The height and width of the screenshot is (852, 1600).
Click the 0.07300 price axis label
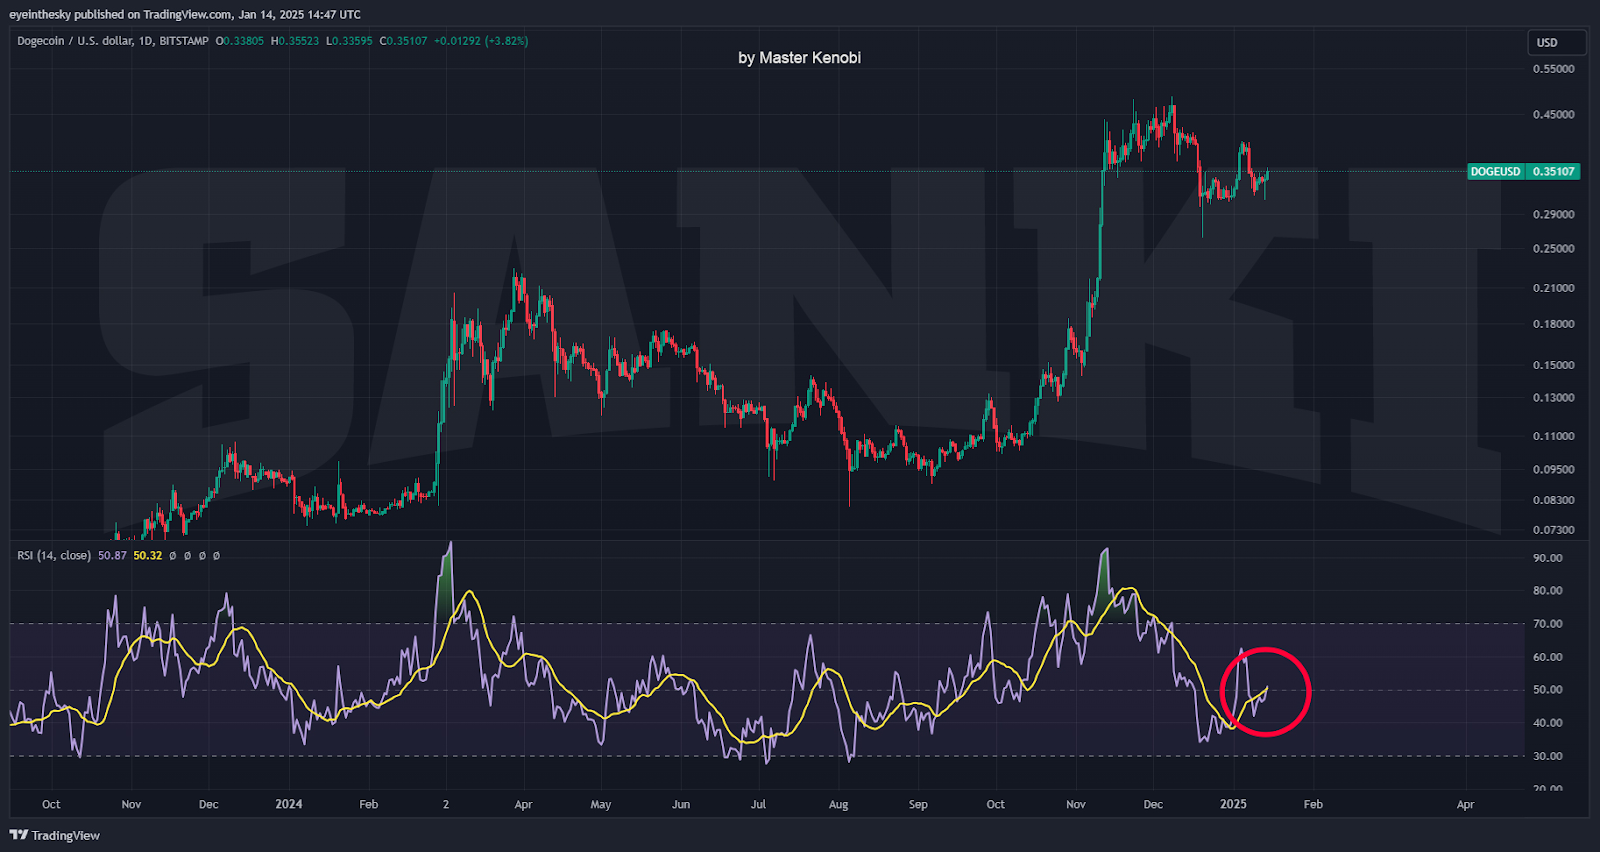point(1553,530)
